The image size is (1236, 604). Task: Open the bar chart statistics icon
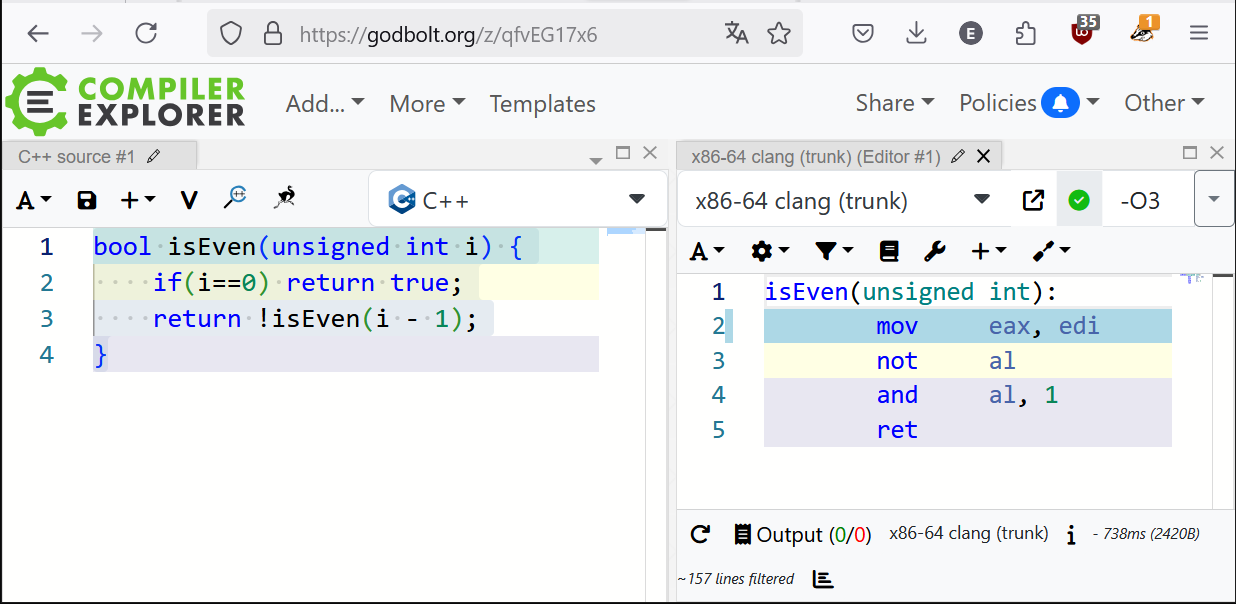(x=823, y=579)
